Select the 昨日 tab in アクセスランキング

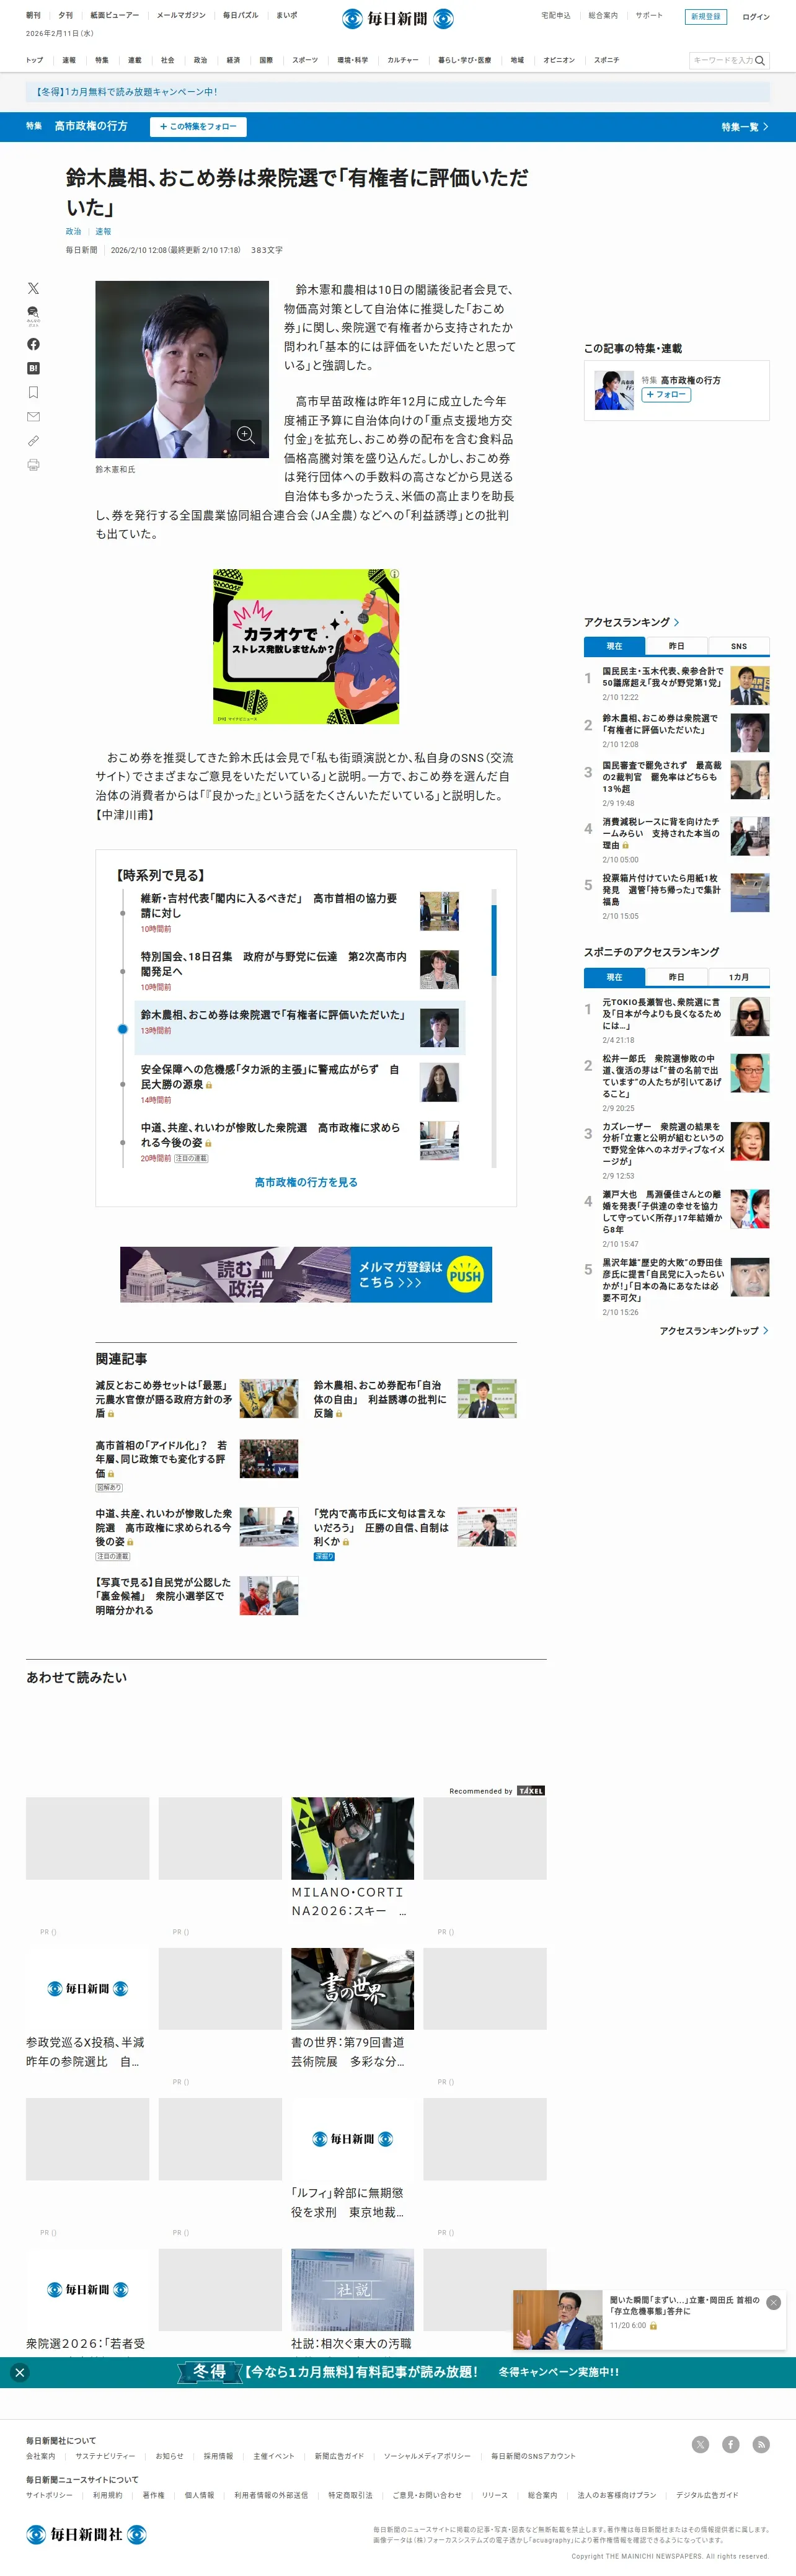pos(676,646)
